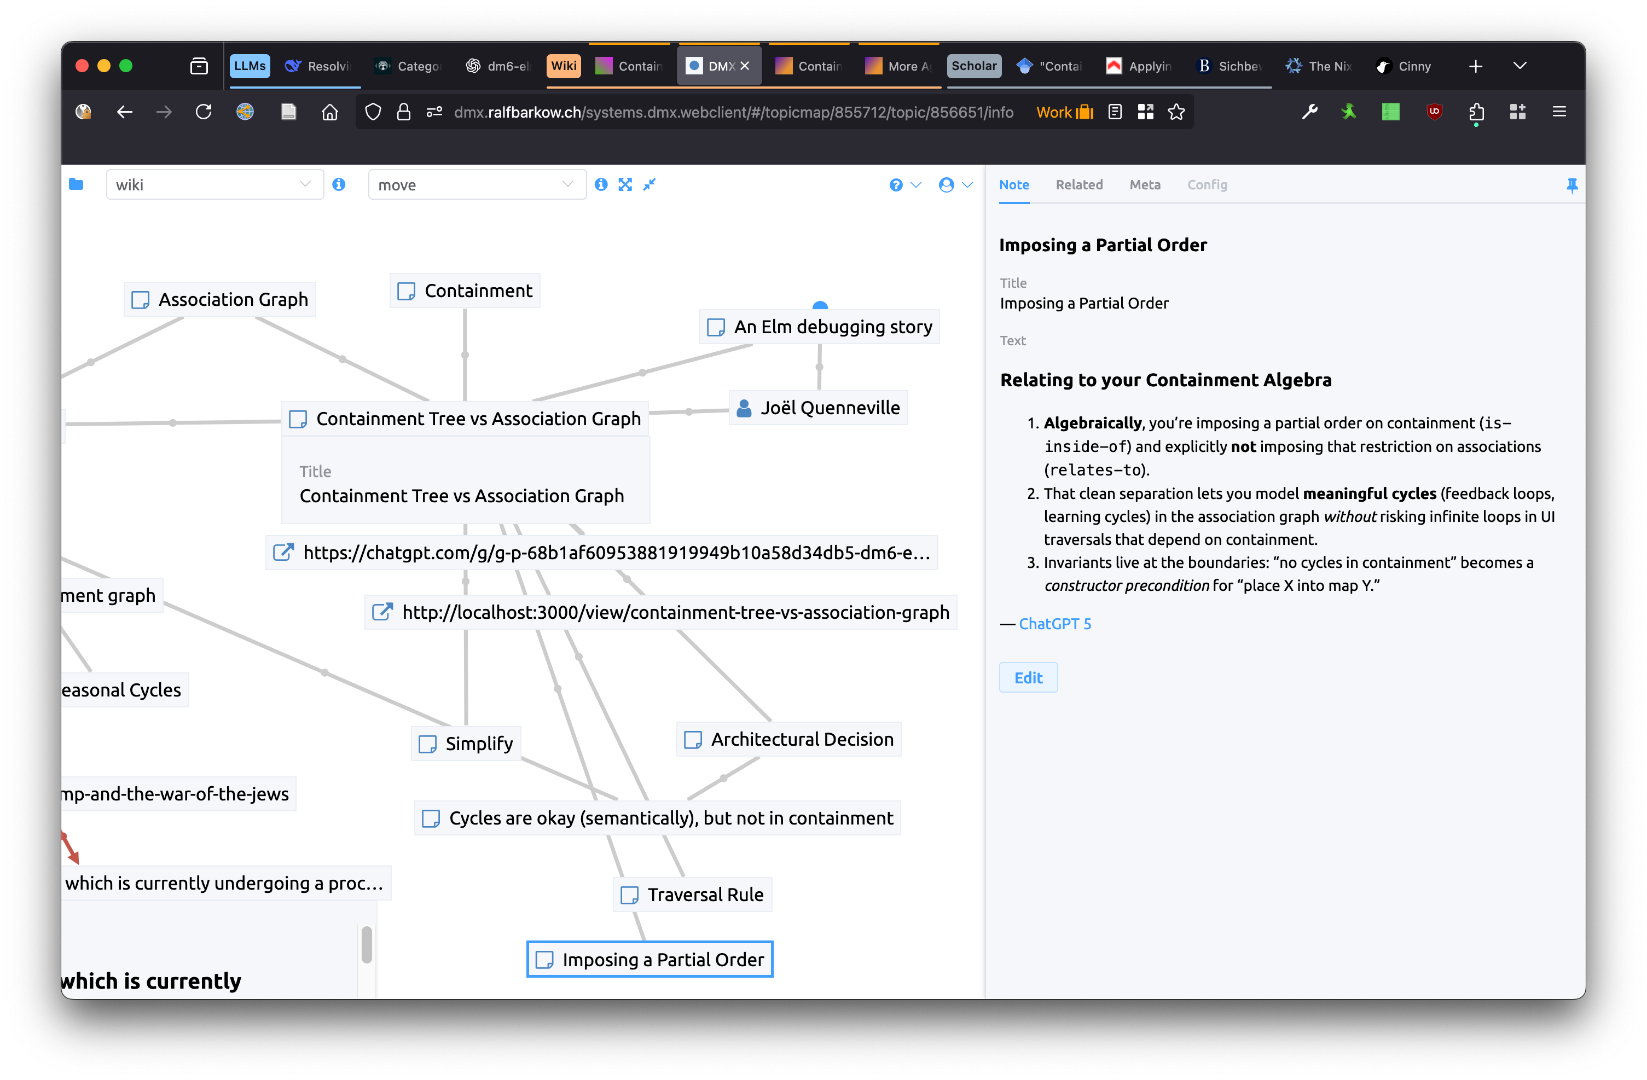Image resolution: width=1647 pixels, height=1080 pixels.
Task: Show info for the move topicmap
Action: tap(601, 185)
